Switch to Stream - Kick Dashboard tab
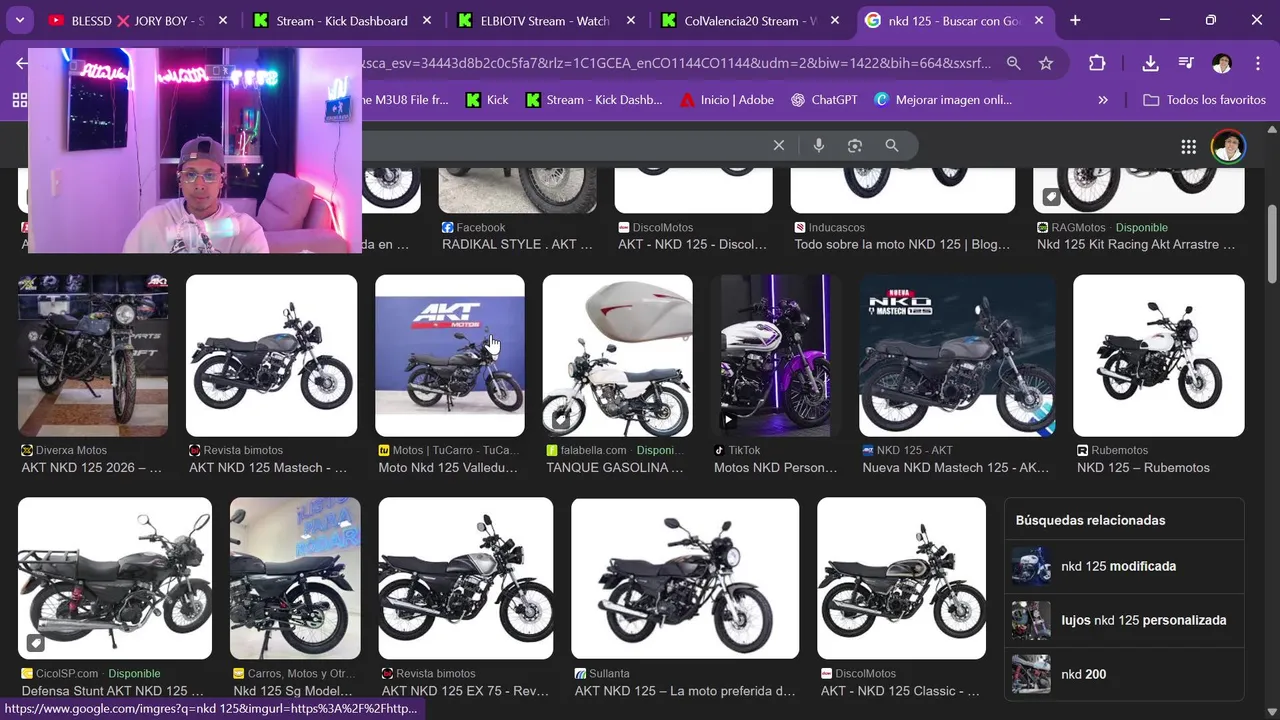Screen dimensions: 1280x720 [341, 20]
